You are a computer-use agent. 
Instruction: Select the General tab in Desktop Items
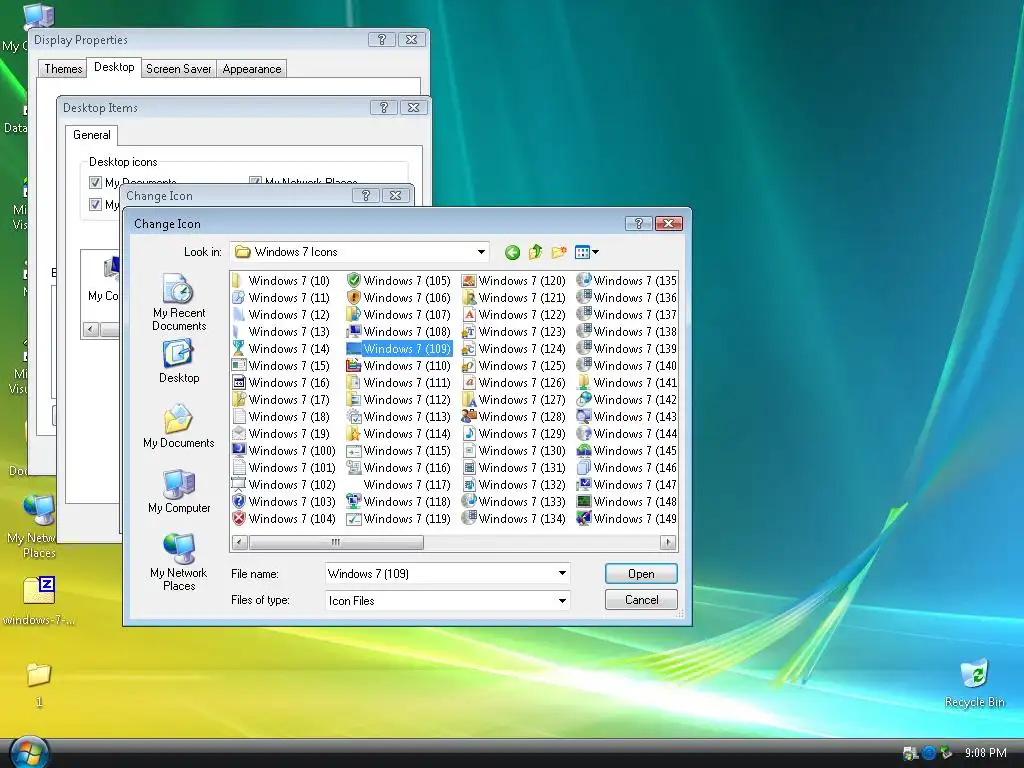tap(91, 135)
